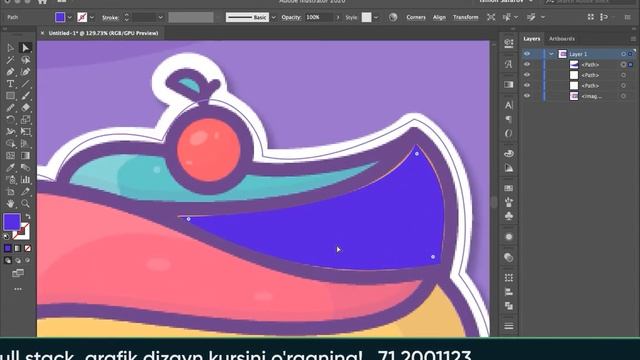Select the Magic Wand tool
Viewport: 640px width, 360px height.
[x=10, y=60]
